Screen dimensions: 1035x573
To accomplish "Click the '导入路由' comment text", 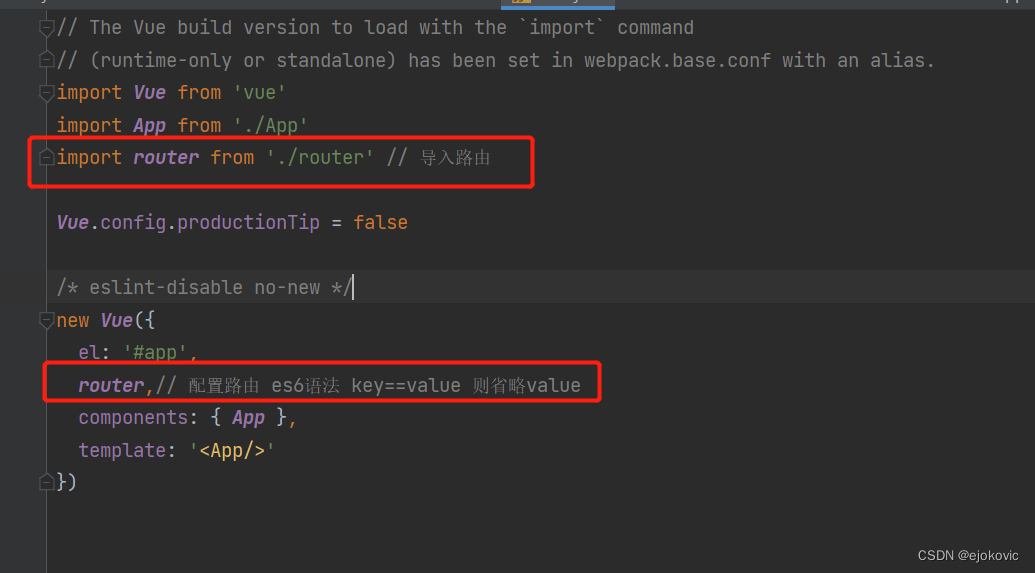I will 455,158.
